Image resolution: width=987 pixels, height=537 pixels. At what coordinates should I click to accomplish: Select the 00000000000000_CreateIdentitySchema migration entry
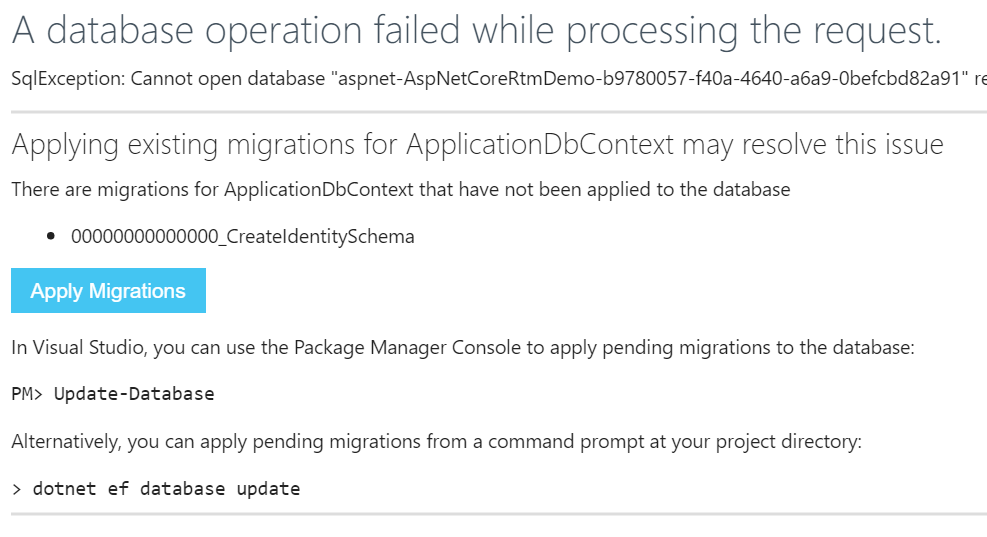tap(242, 237)
